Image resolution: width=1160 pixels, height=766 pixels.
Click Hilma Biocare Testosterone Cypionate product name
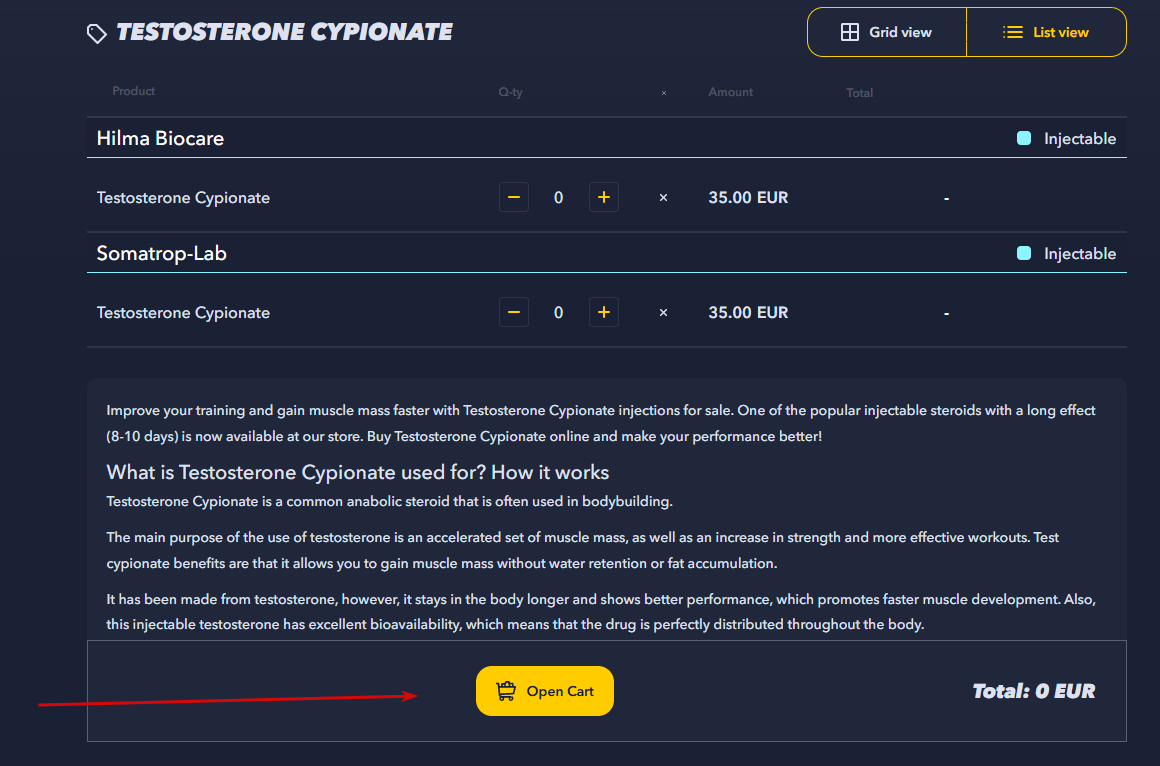[183, 198]
